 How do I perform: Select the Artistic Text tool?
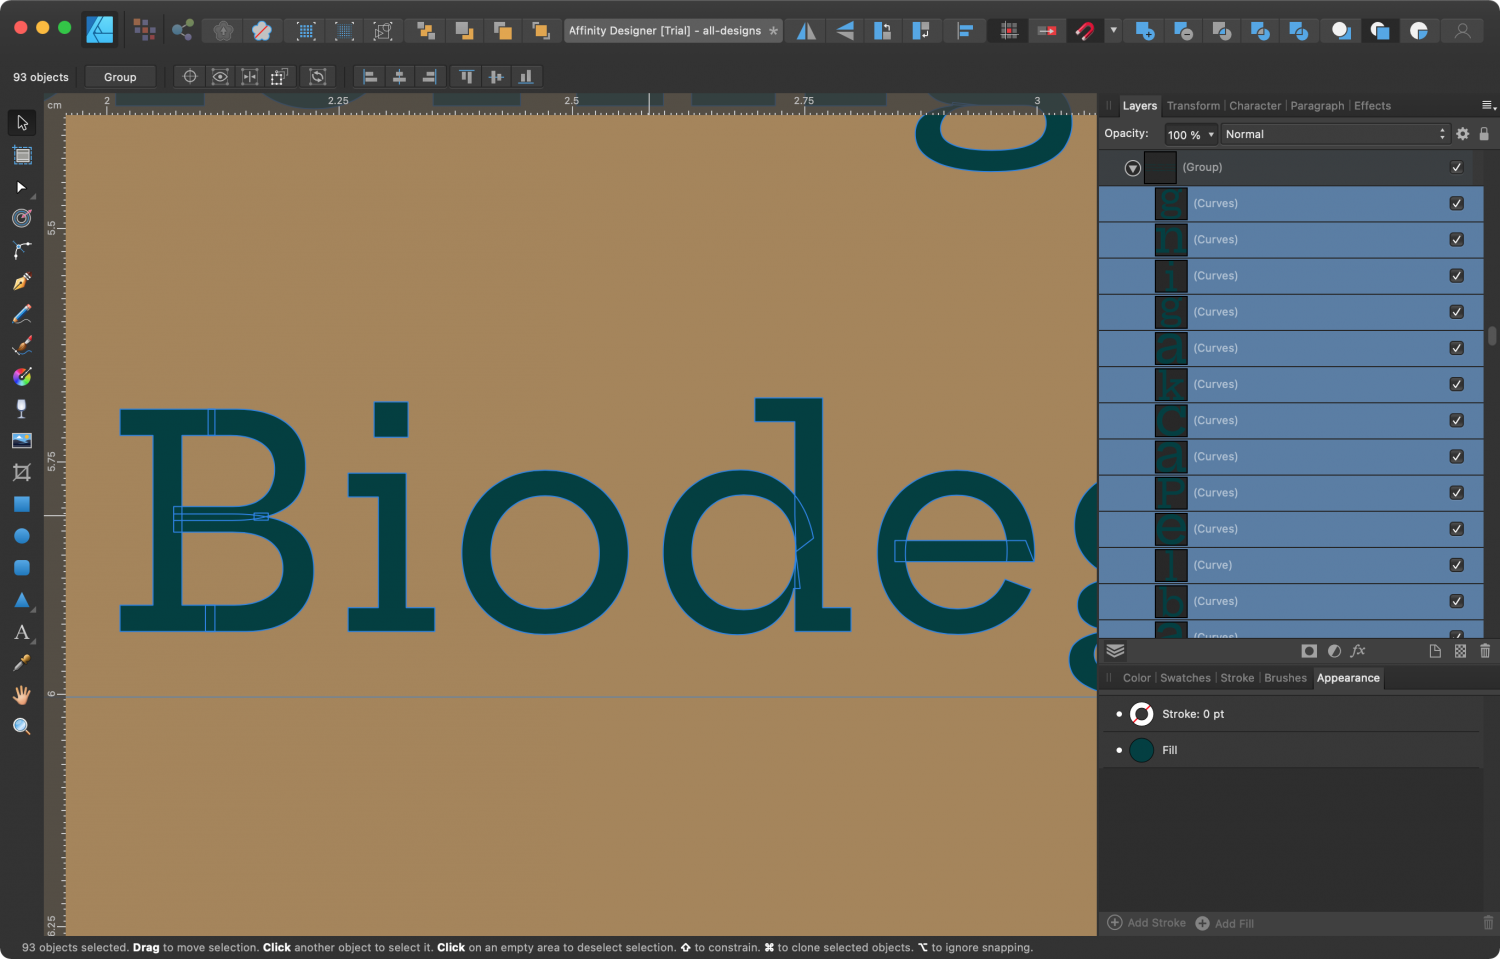pos(21,632)
